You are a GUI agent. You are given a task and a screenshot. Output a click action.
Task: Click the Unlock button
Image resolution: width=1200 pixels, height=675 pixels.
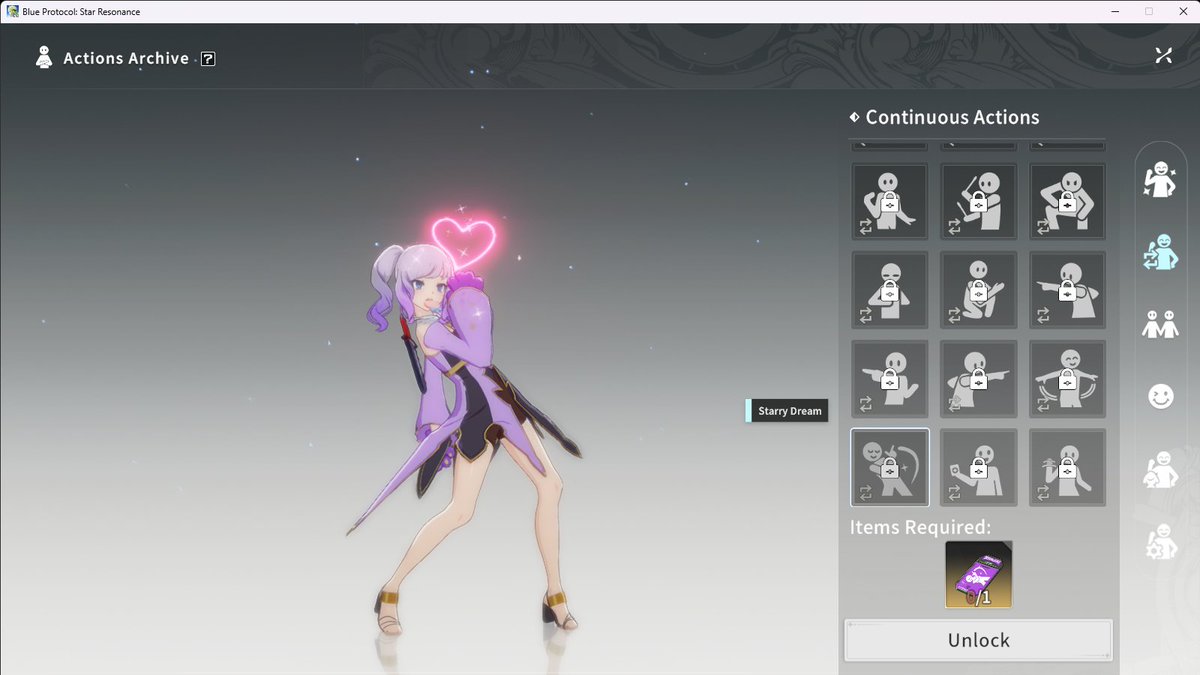point(979,640)
